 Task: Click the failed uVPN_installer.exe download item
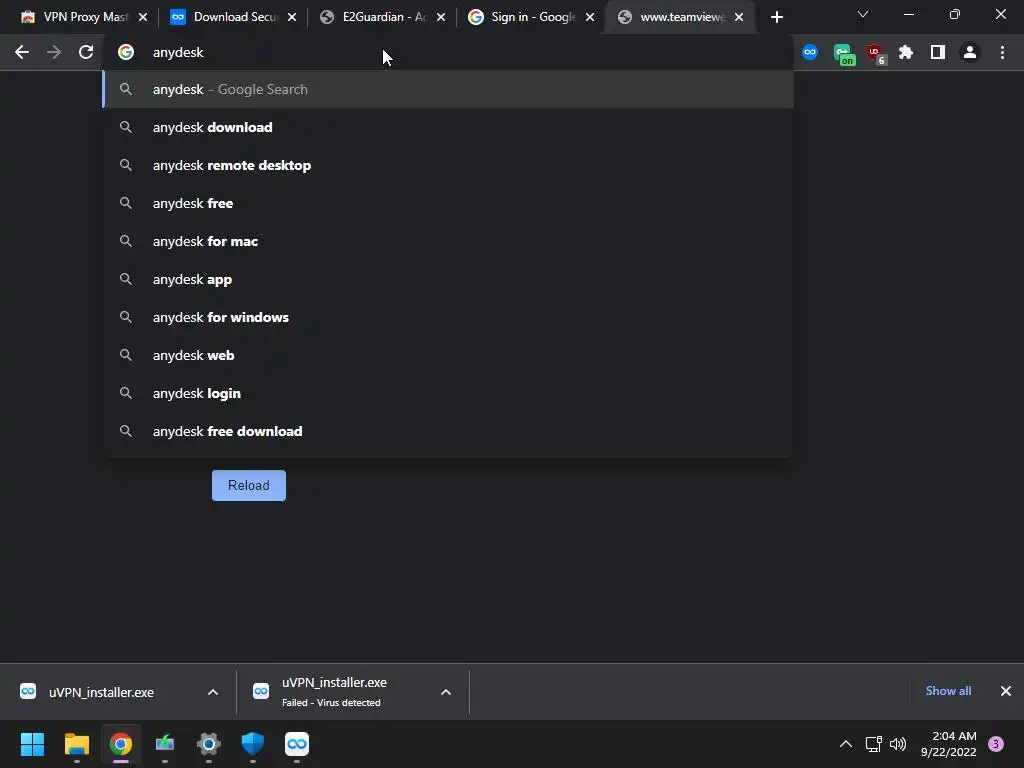[333, 692]
